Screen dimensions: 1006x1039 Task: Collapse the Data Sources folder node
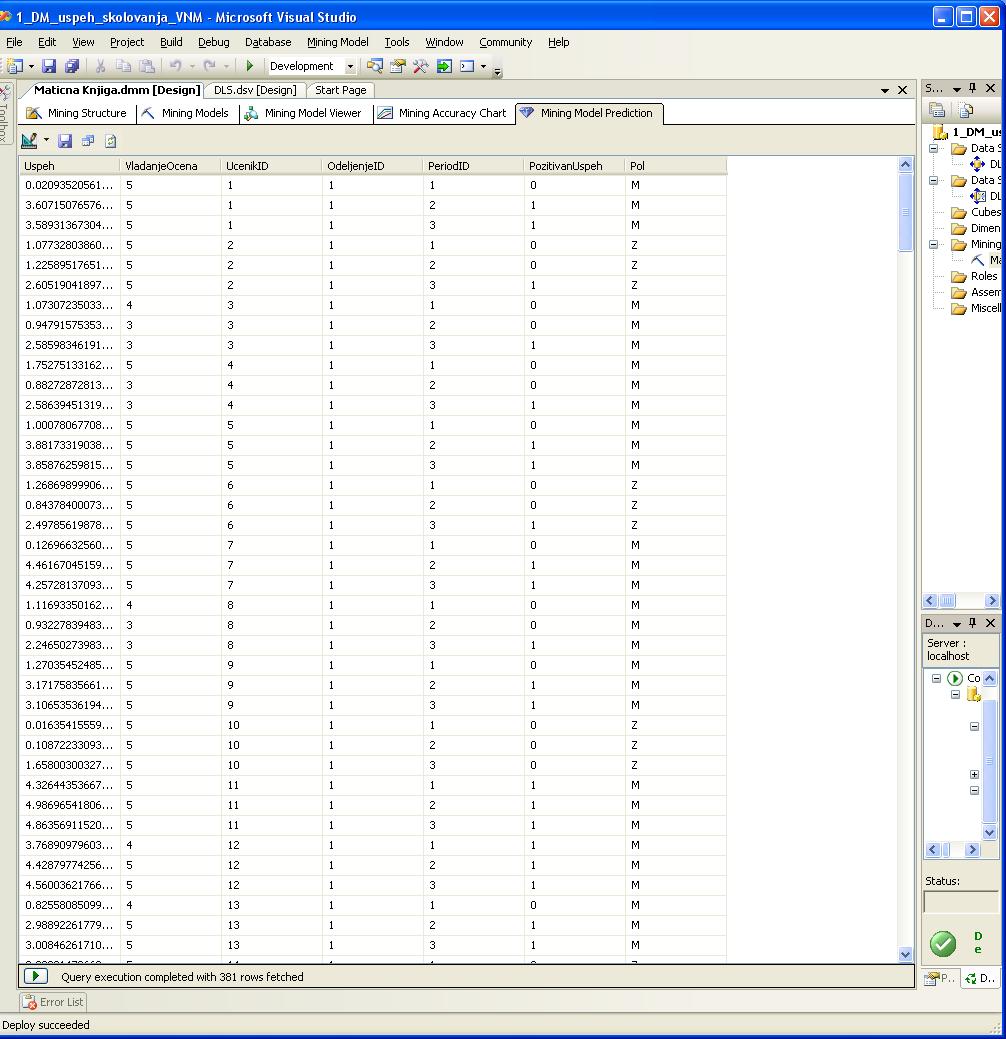click(933, 148)
